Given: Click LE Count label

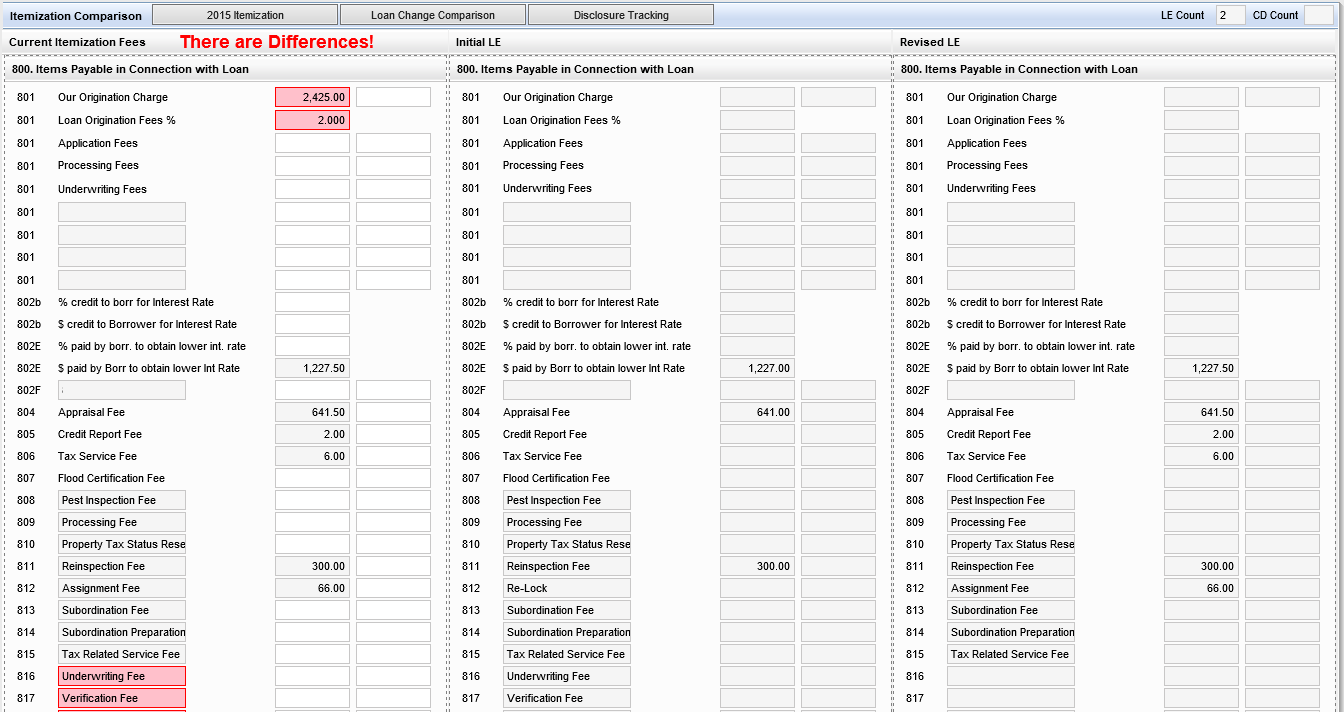Looking at the screenshot, I should coord(1183,16).
